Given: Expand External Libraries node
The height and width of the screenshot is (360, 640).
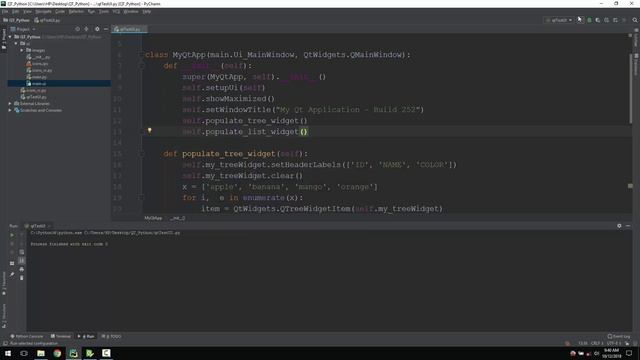Looking at the screenshot, I should click(10, 104).
